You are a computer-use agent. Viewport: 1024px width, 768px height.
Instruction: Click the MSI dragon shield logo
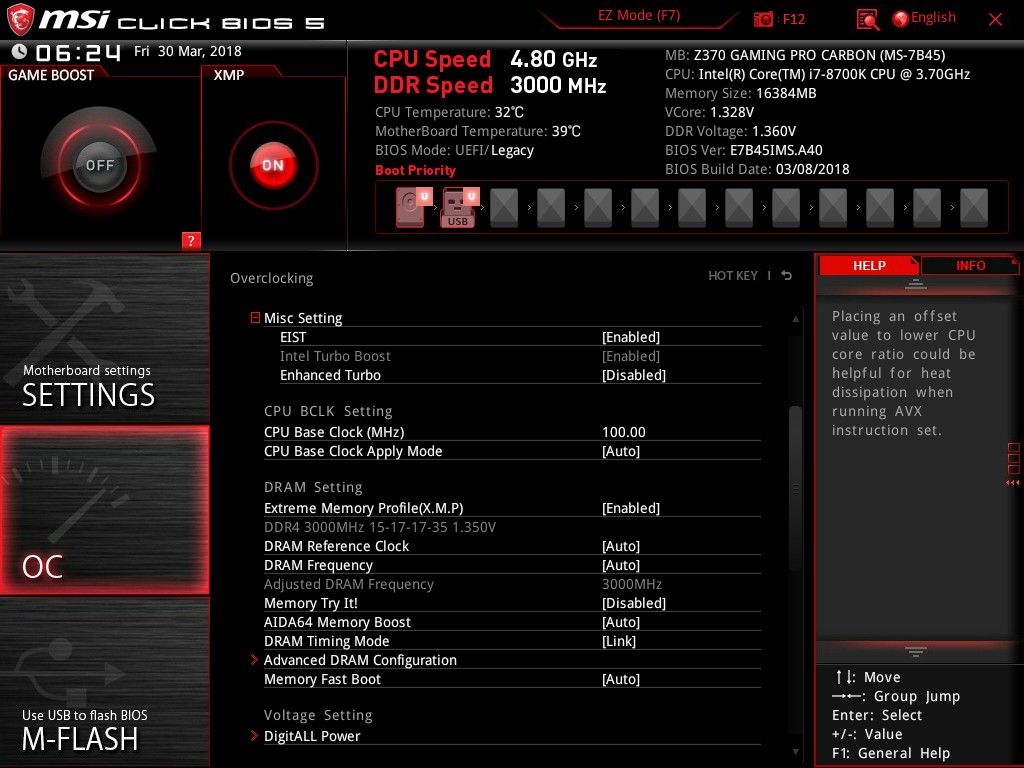(x=20, y=20)
